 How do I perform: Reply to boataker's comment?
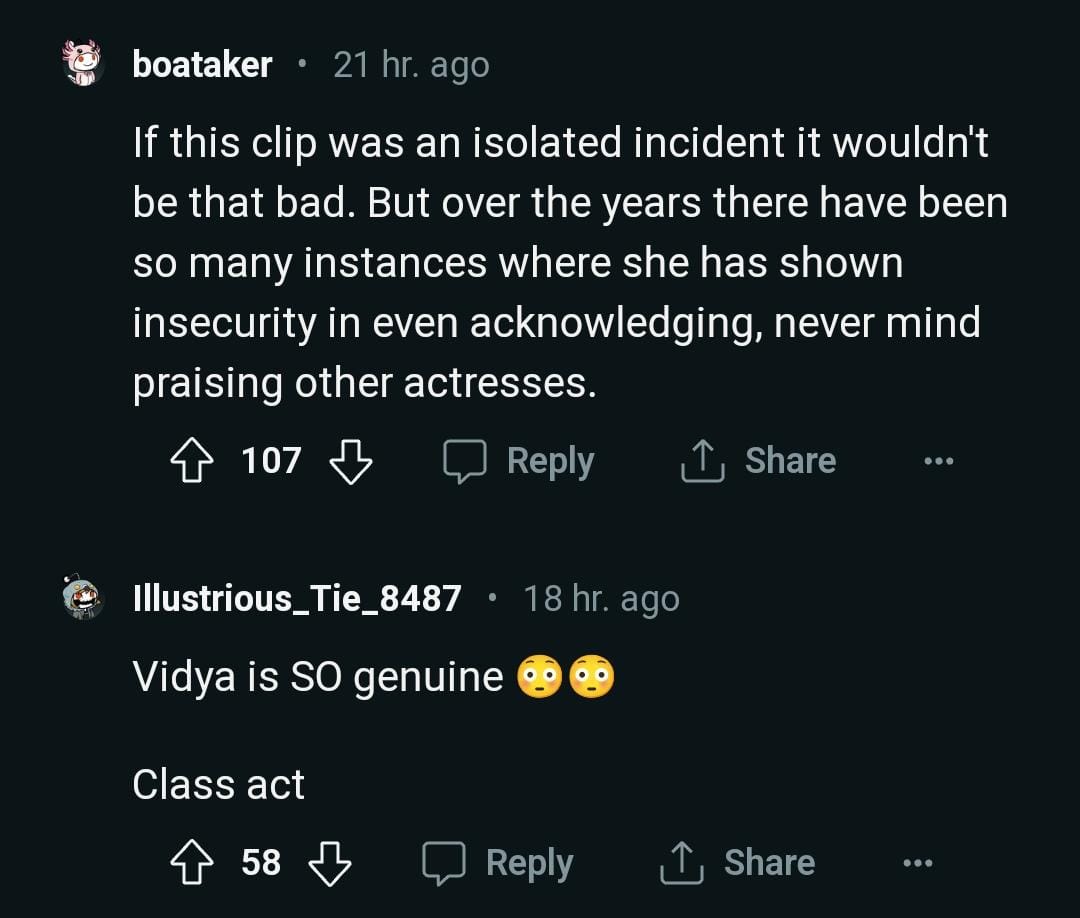pyautogui.click(x=519, y=462)
